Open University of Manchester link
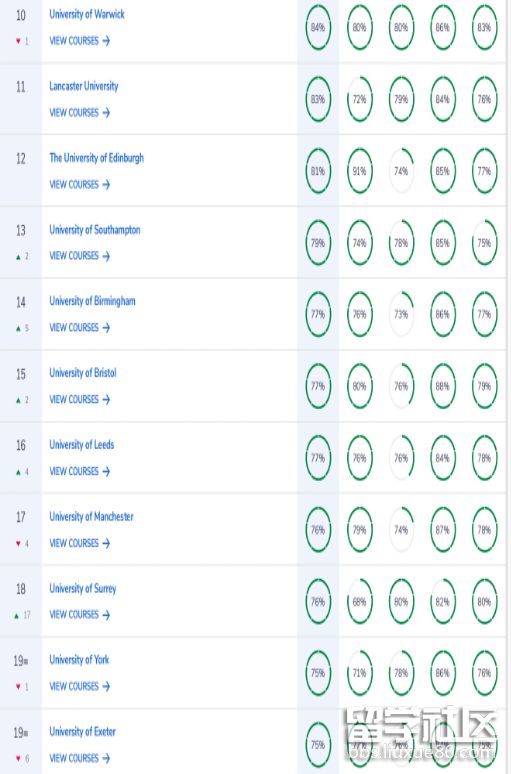Viewport: 511px width, 774px height. pos(91,516)
